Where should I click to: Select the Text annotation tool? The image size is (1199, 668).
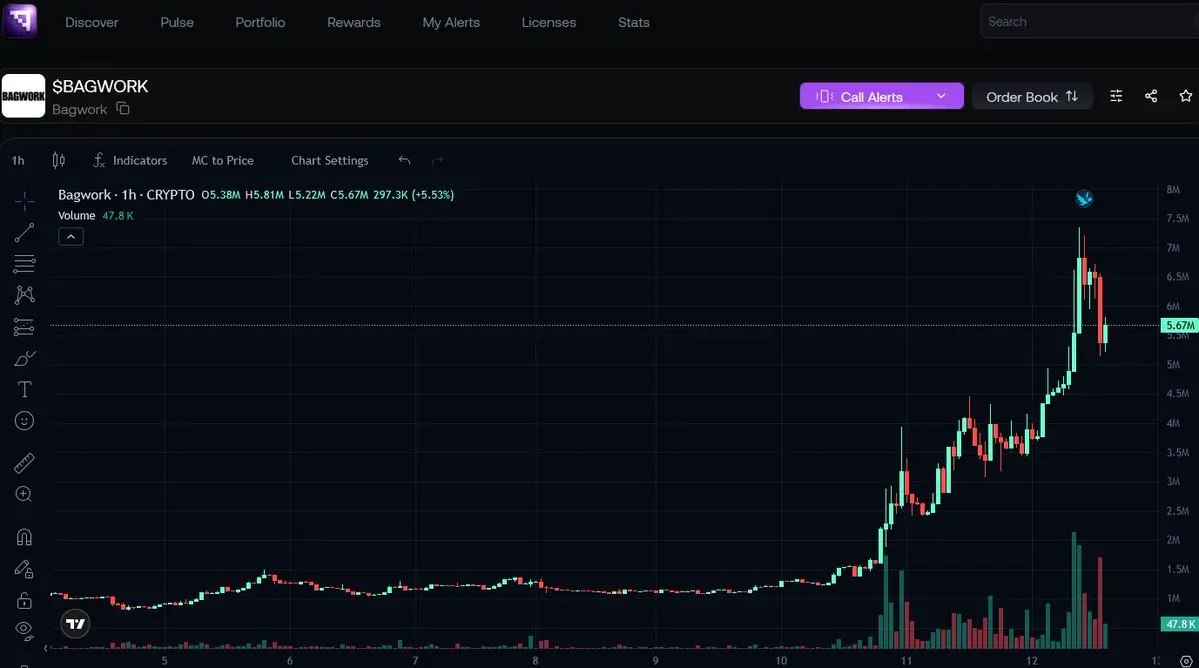click(x=24, y=390)
